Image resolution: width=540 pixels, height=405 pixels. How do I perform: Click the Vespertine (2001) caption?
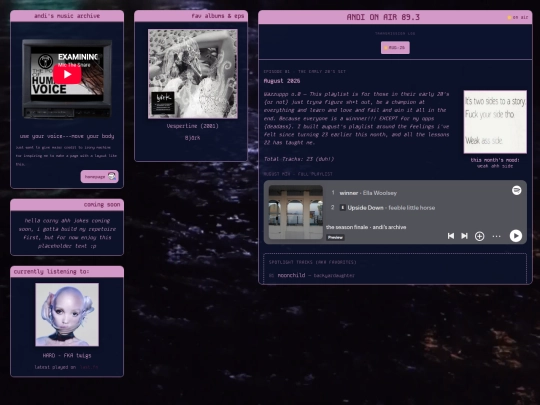point(193,126)
